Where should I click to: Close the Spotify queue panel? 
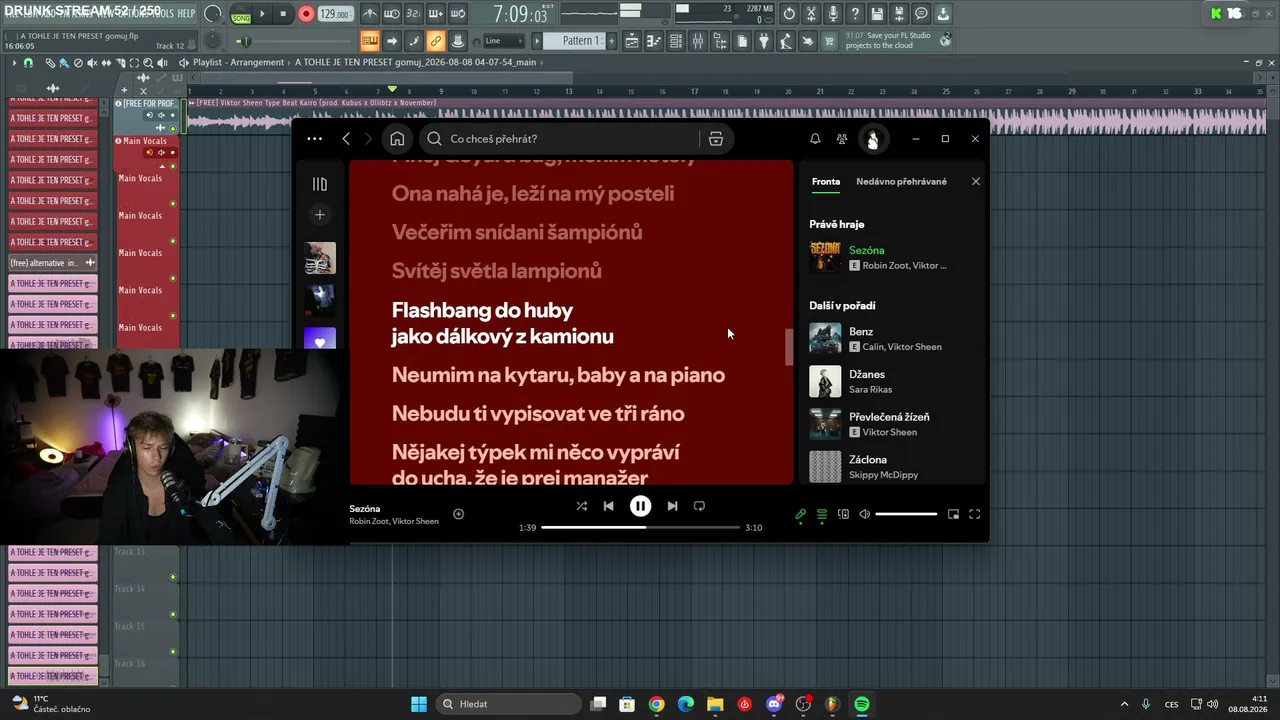point(976,182)
